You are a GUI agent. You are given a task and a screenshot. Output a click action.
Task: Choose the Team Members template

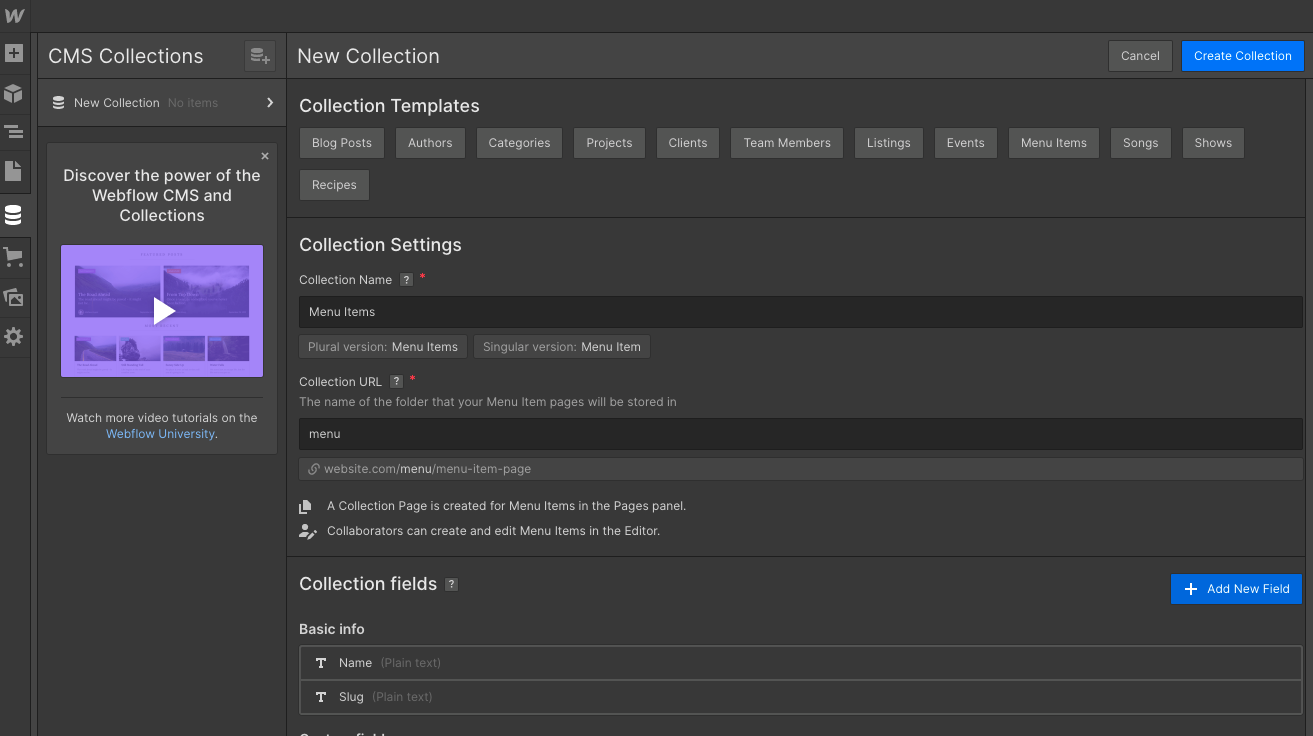[787, 143]
